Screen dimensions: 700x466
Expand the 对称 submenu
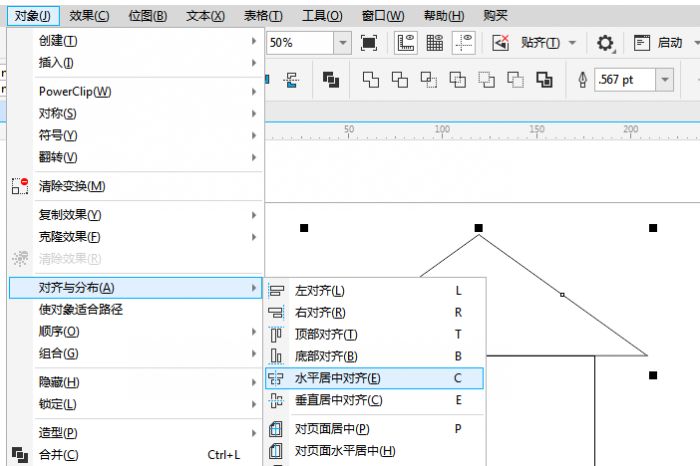(x=254, y=113)
